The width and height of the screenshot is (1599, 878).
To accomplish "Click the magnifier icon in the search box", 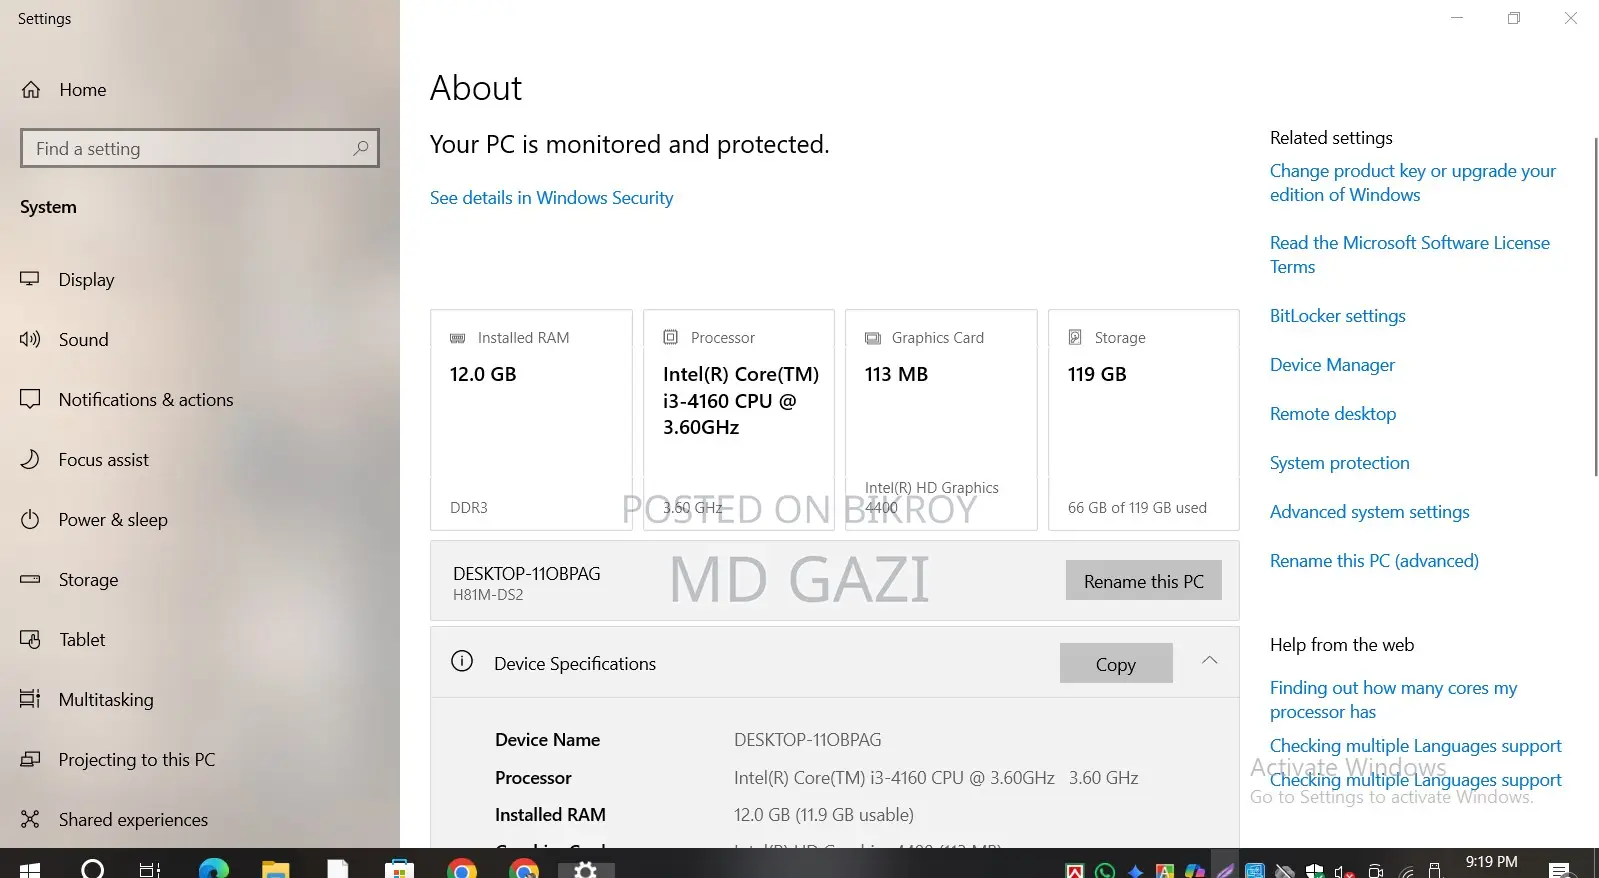I will pos(361,148).
